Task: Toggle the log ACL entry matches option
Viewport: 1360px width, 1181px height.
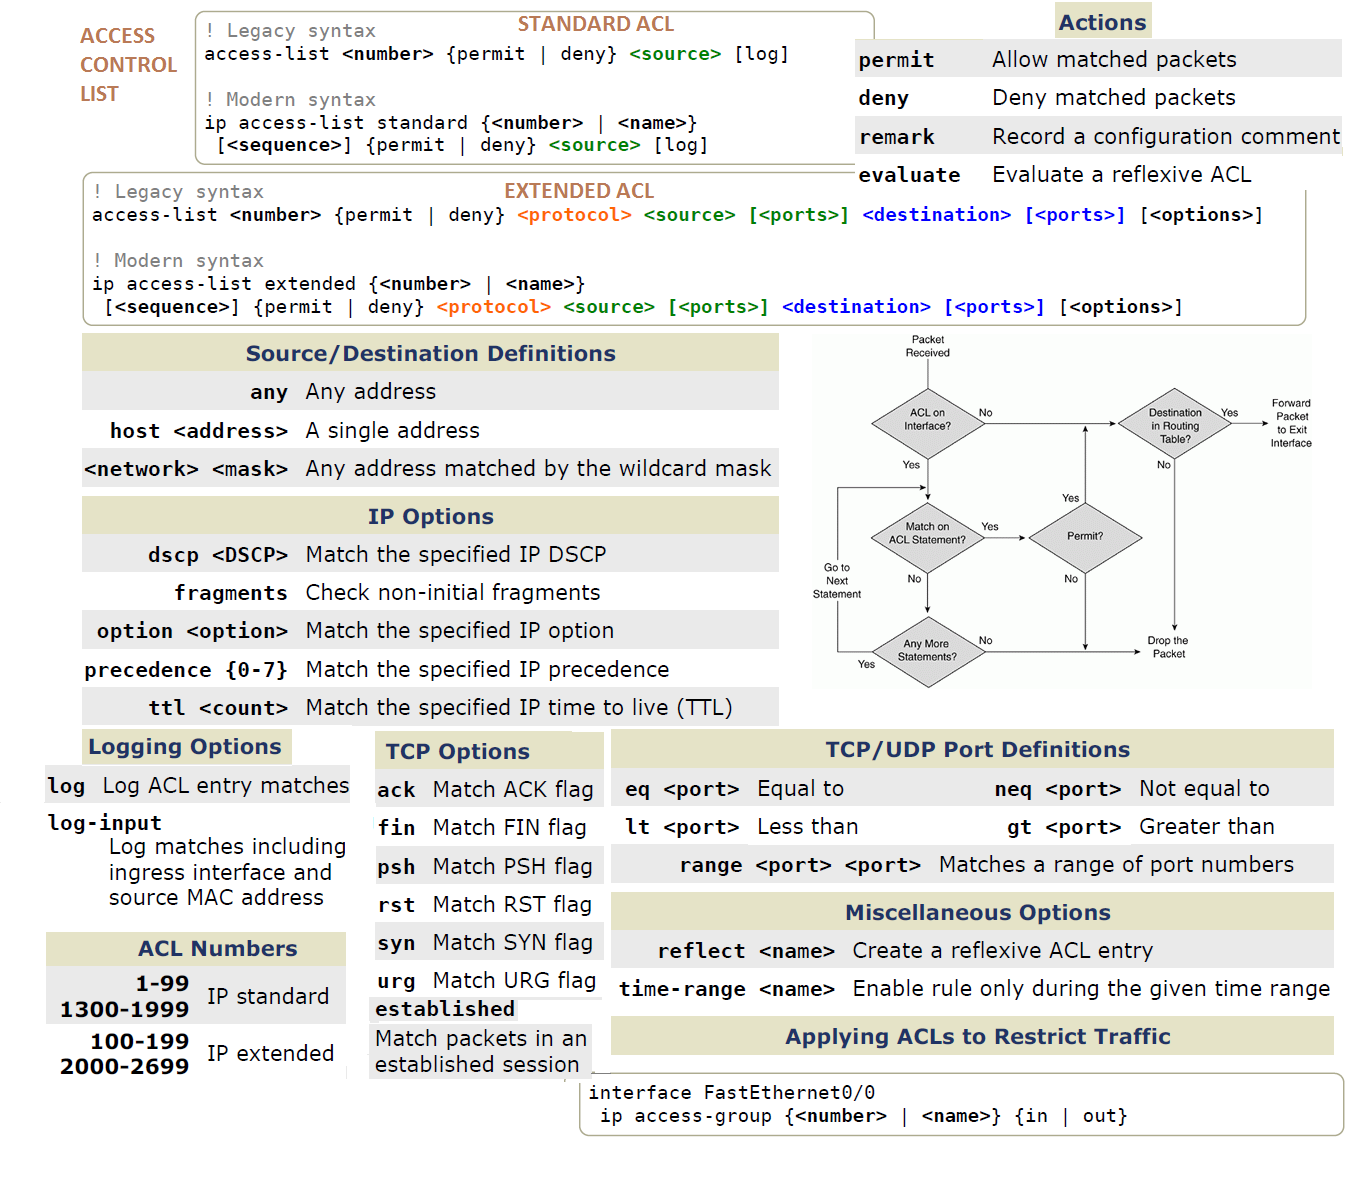Action: 197,785
